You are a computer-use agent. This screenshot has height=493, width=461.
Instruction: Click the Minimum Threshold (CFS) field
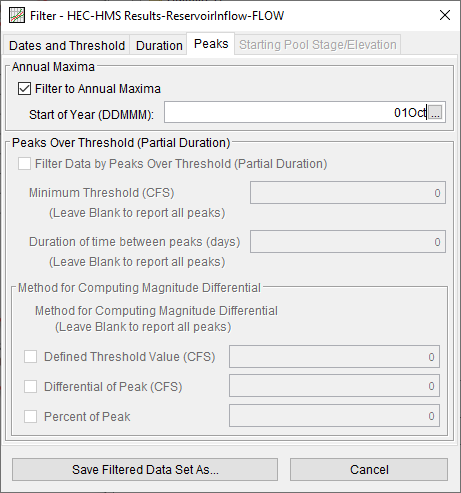(x=348, y=193)
